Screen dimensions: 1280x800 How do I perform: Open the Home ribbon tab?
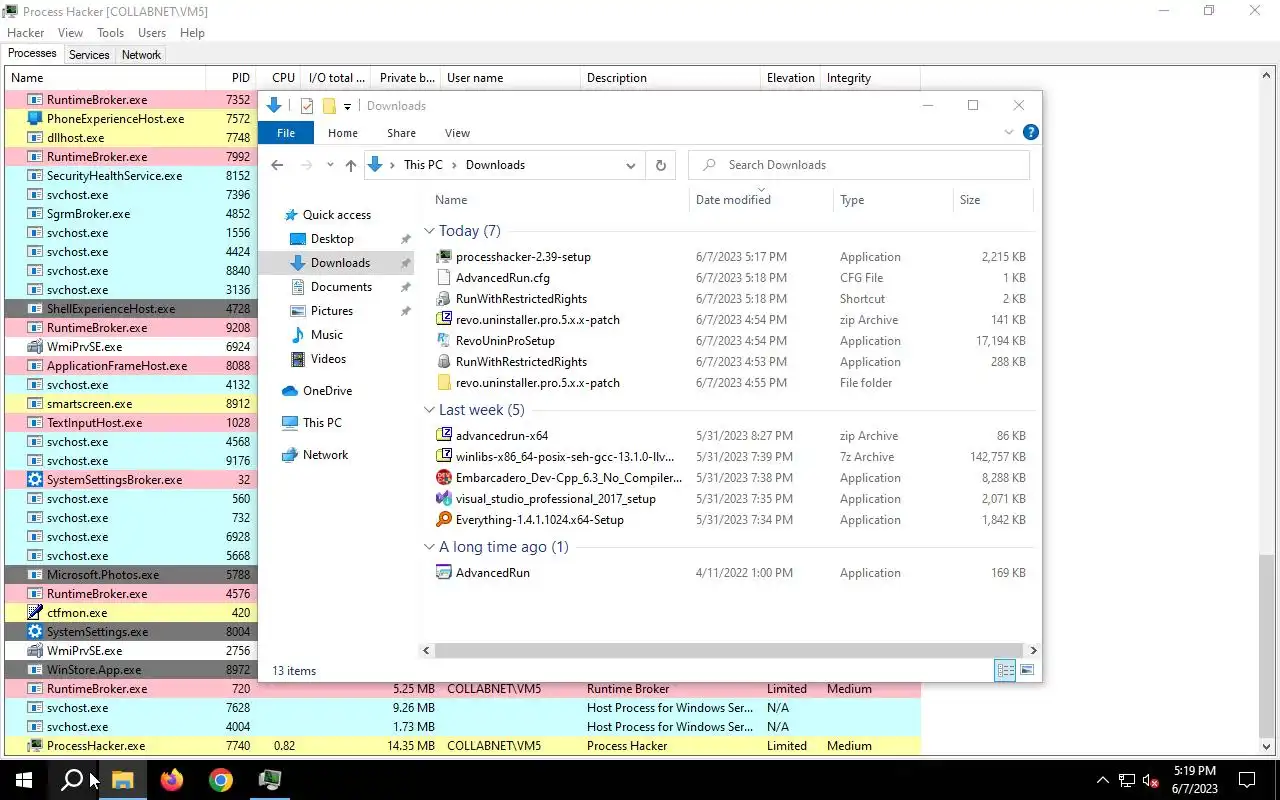(x=343, y=133)
